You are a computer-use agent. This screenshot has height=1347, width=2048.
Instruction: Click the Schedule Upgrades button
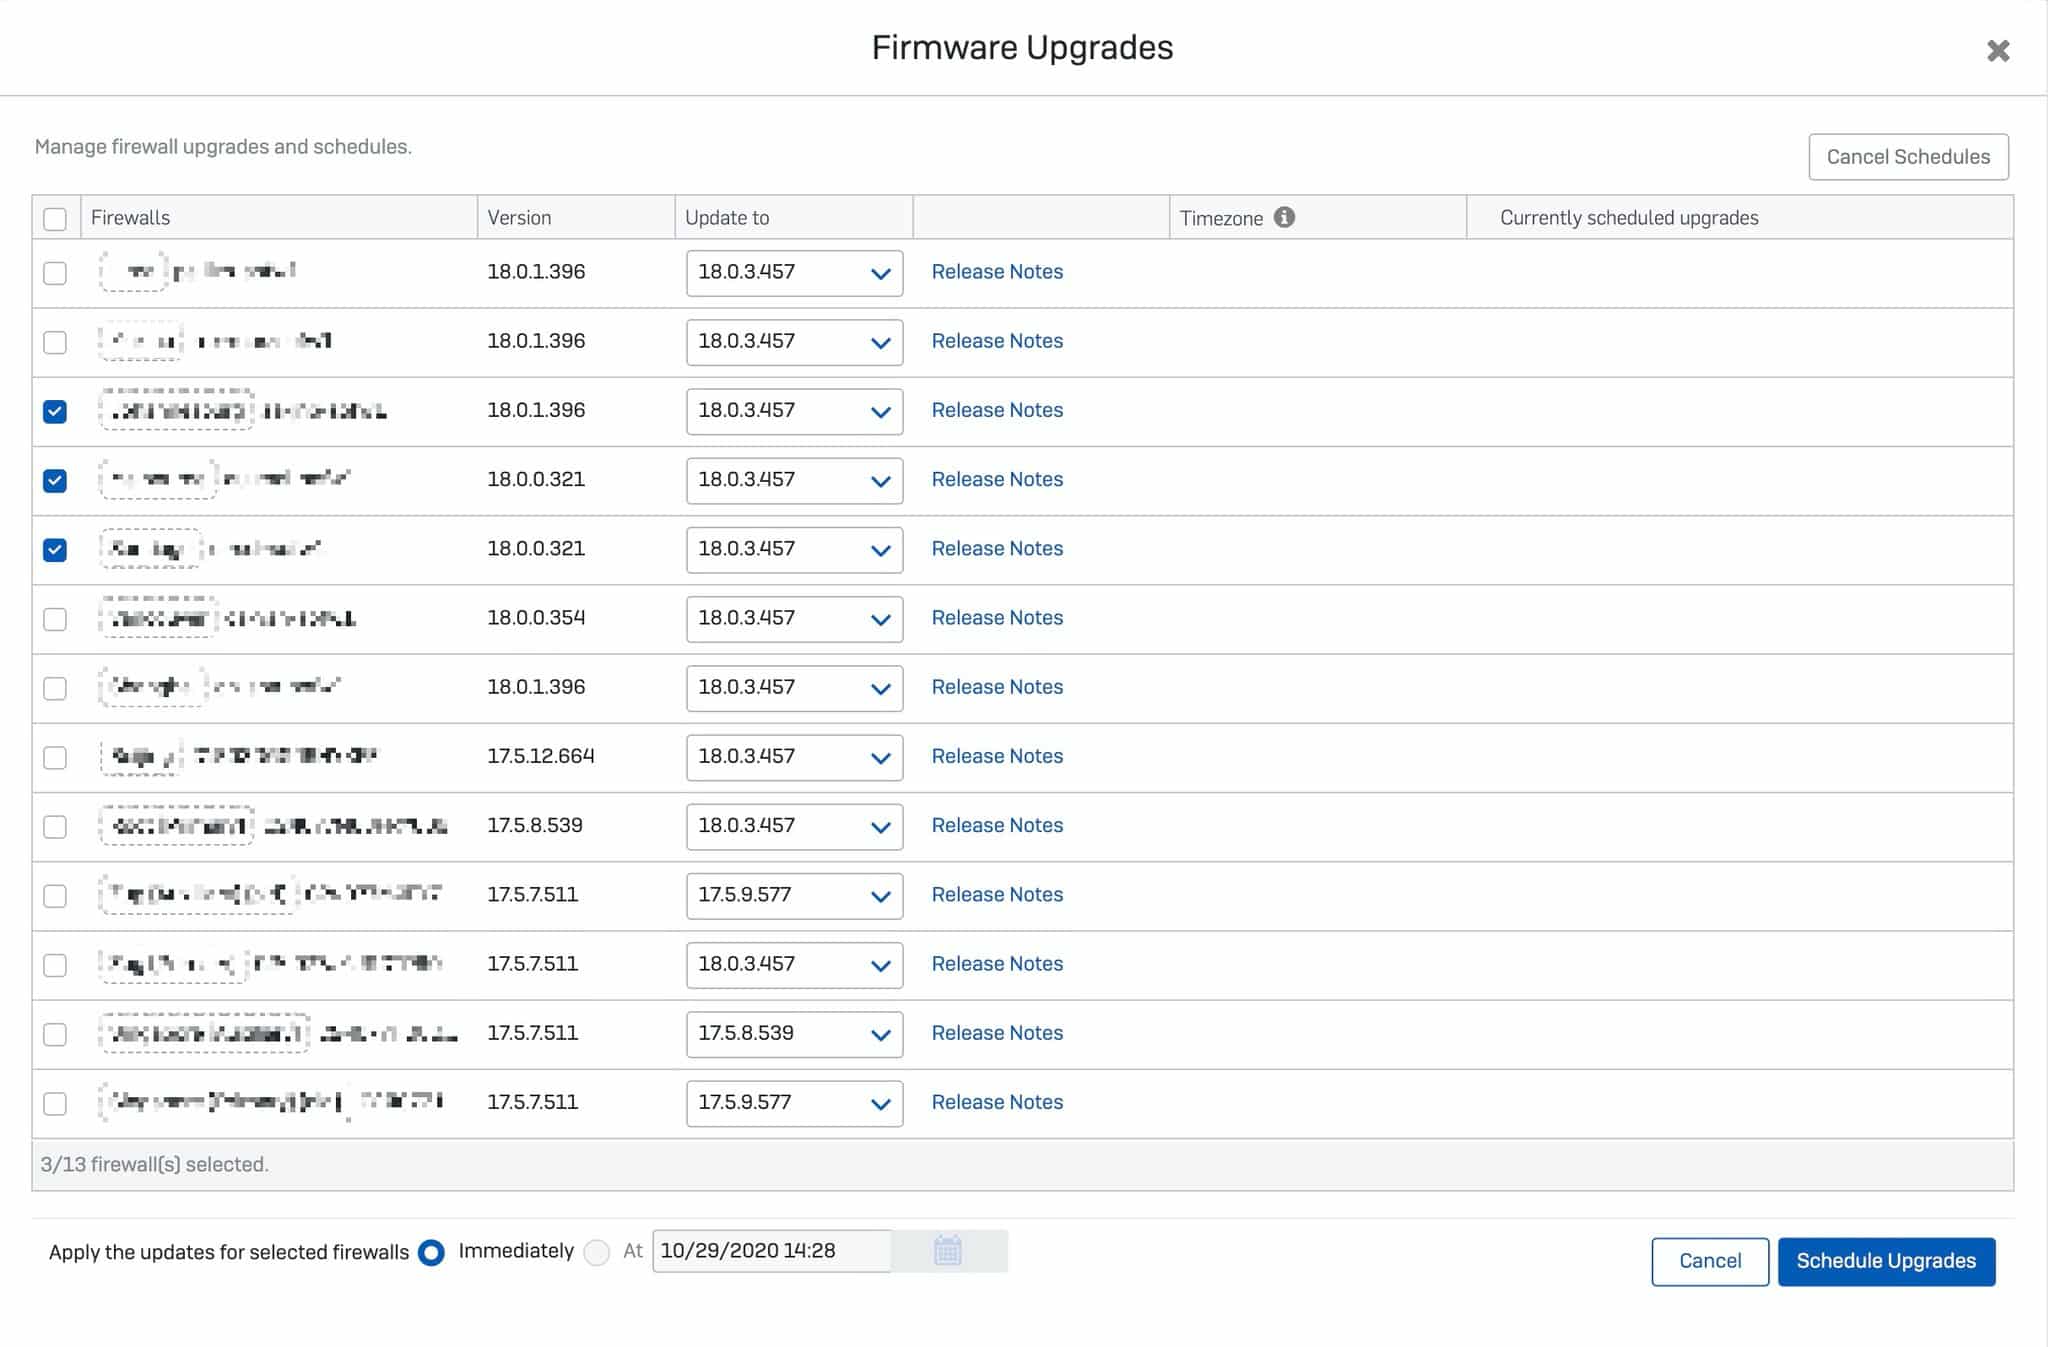point(1885,1261)
